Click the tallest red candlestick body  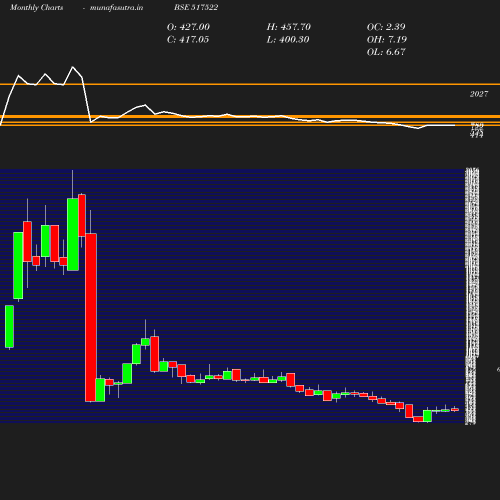point(91,317)
